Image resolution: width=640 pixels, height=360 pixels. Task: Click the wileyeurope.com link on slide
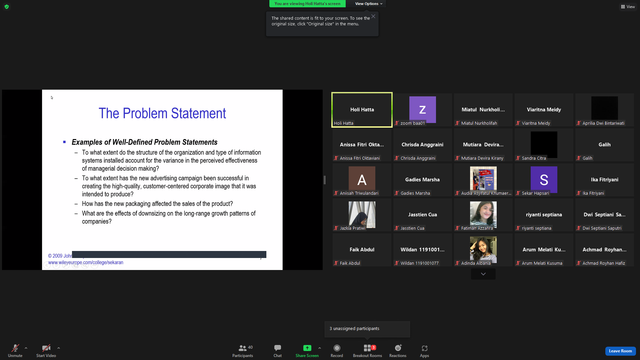point(86,262)
